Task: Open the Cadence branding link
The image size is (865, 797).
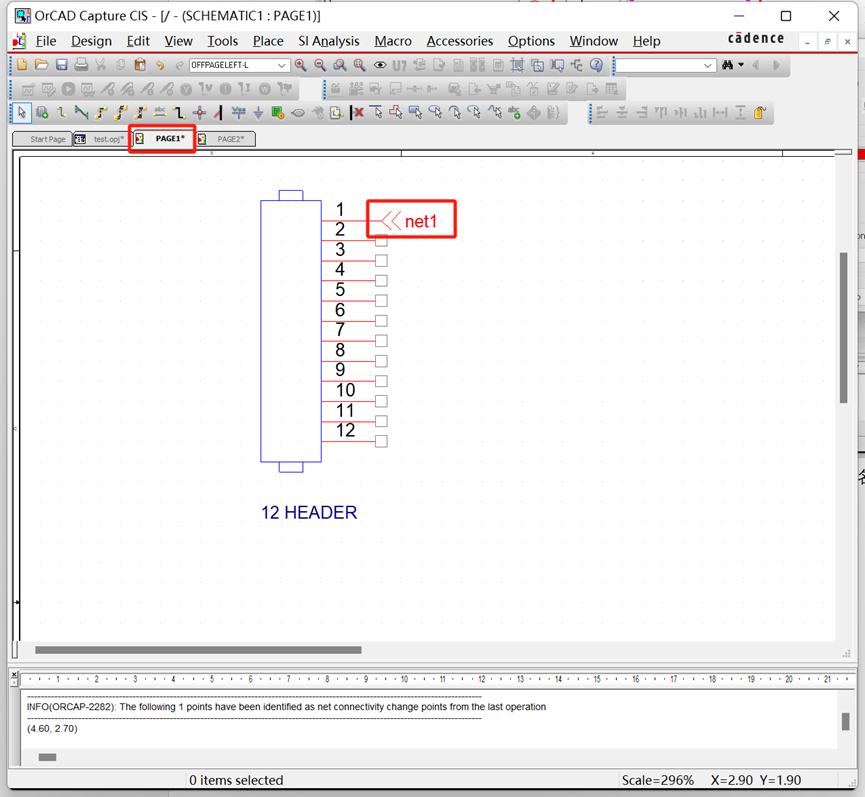Action: [755, 38]
